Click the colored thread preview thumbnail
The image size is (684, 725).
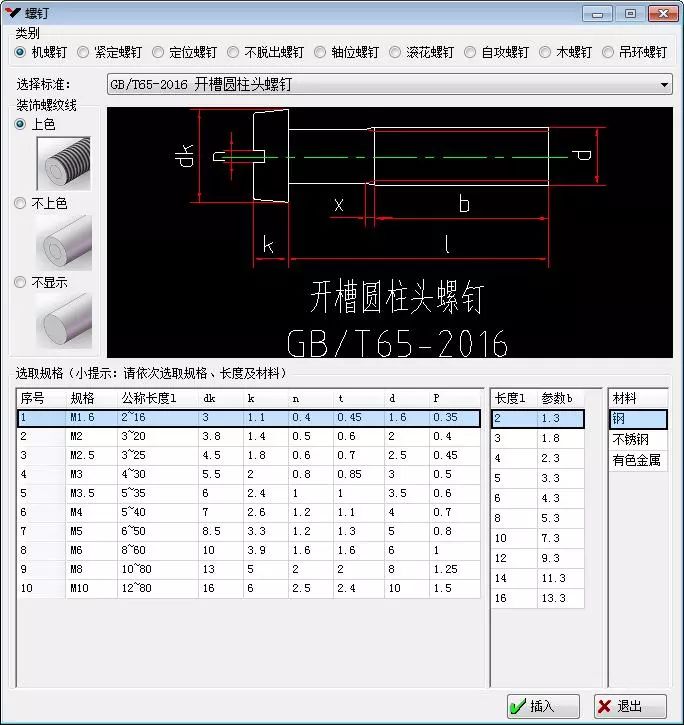tap(64, 163)
